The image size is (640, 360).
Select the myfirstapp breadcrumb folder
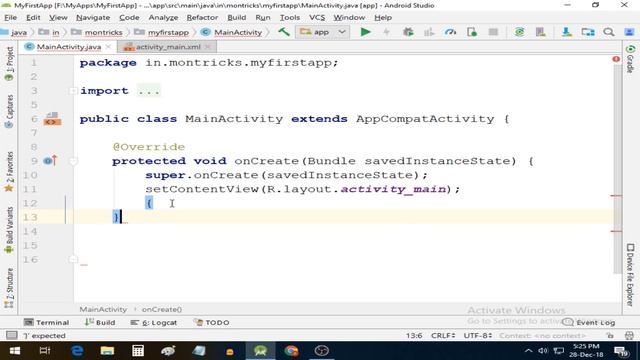point(162,32)
